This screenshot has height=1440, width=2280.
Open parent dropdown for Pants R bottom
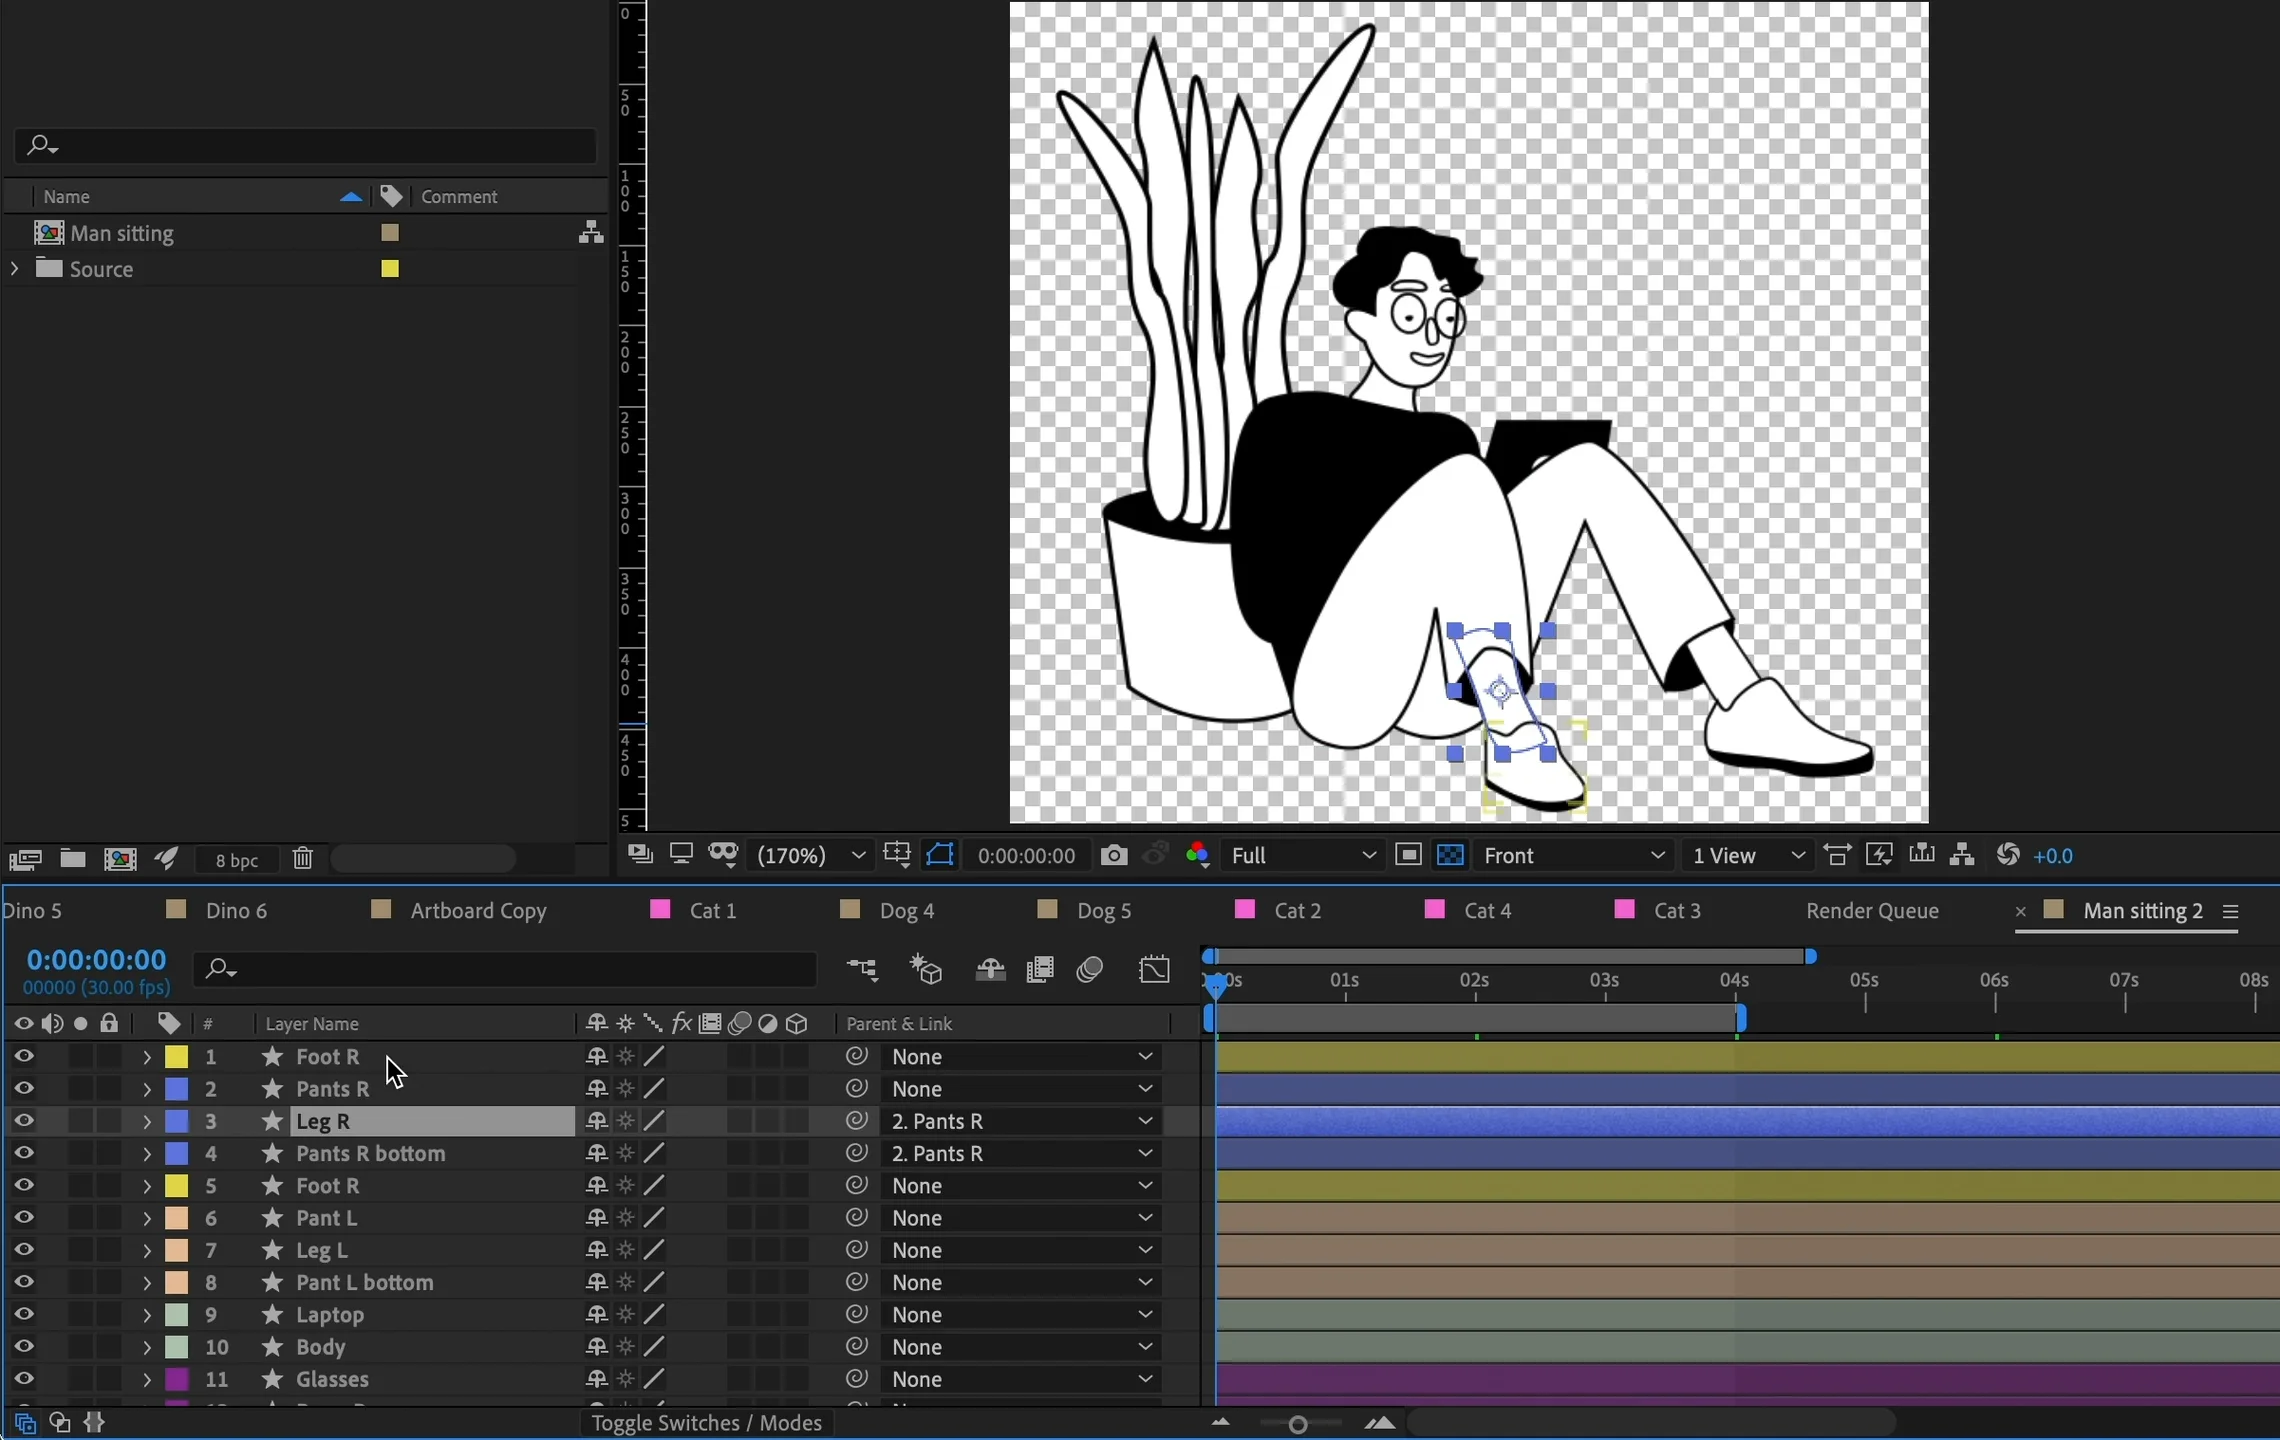point(1021,1153)
